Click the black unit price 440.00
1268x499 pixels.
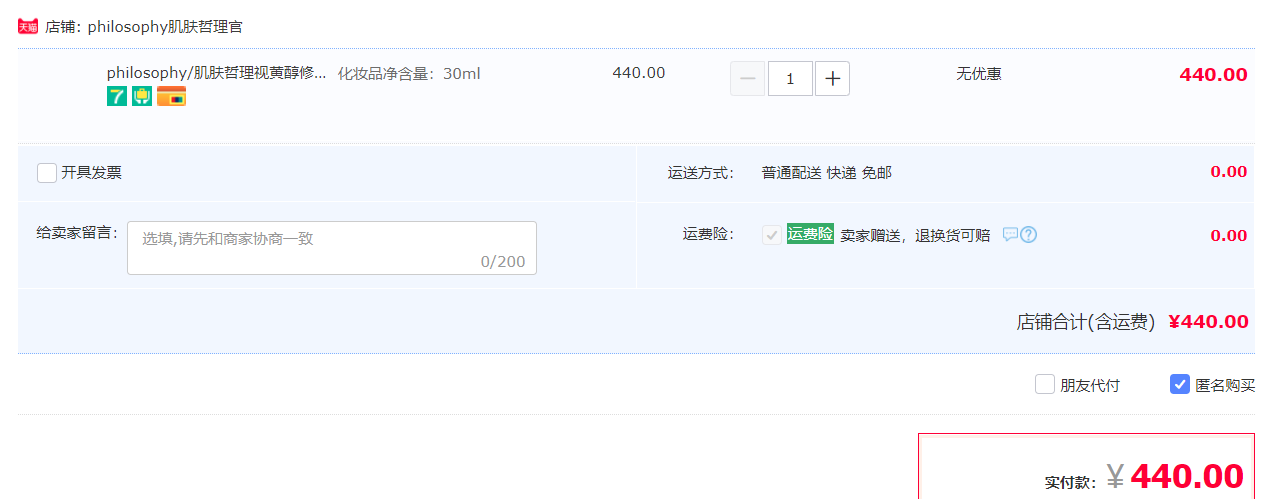pos(639,73)
